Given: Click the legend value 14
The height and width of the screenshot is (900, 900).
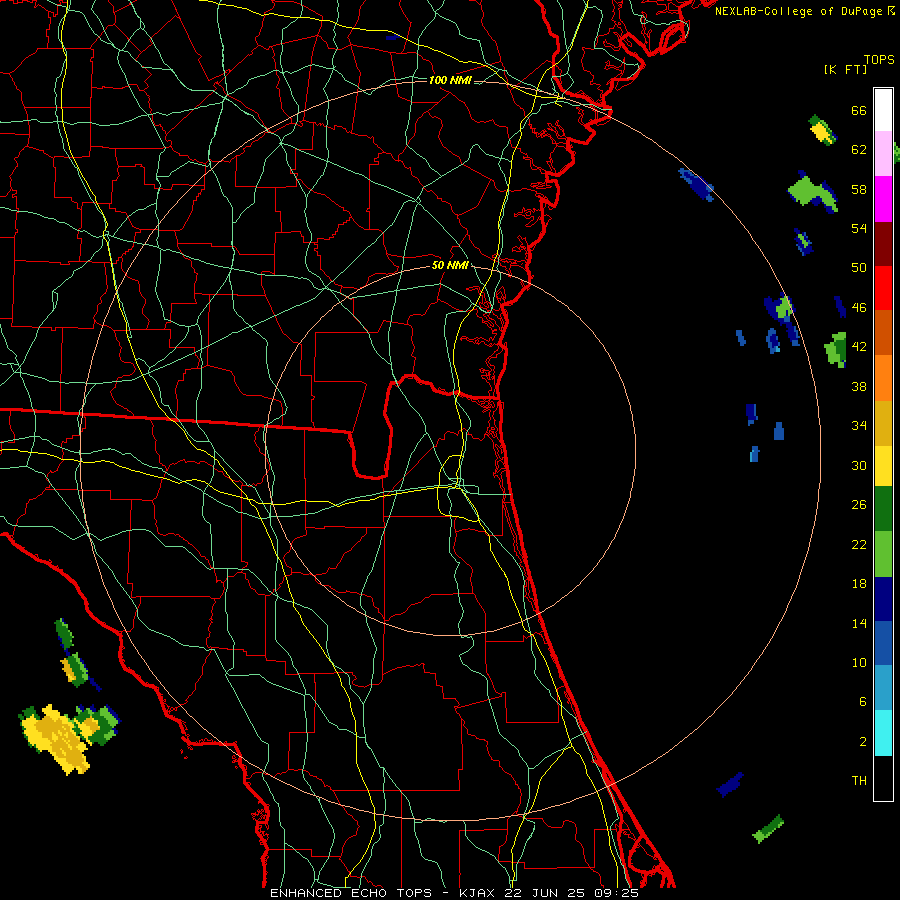Looking at the screenshot, I should 859,623.
